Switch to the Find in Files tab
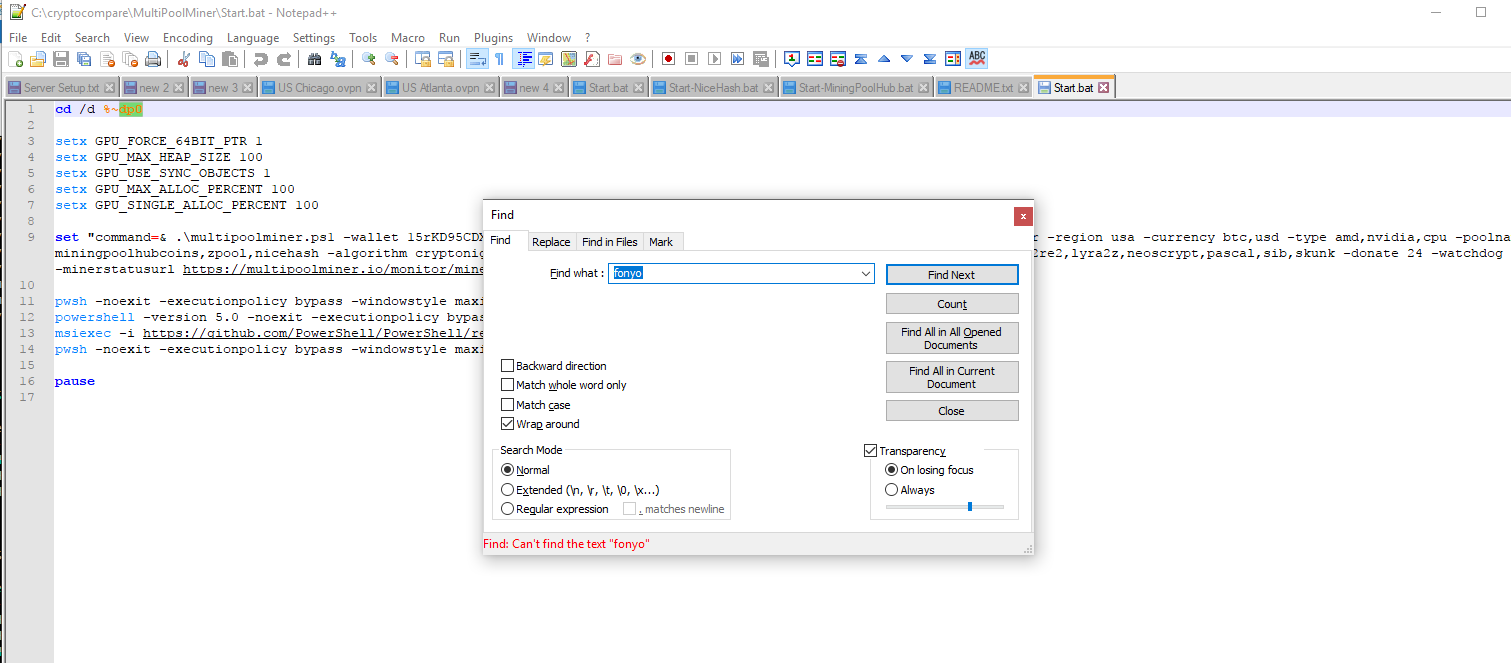 click(610, 241)
